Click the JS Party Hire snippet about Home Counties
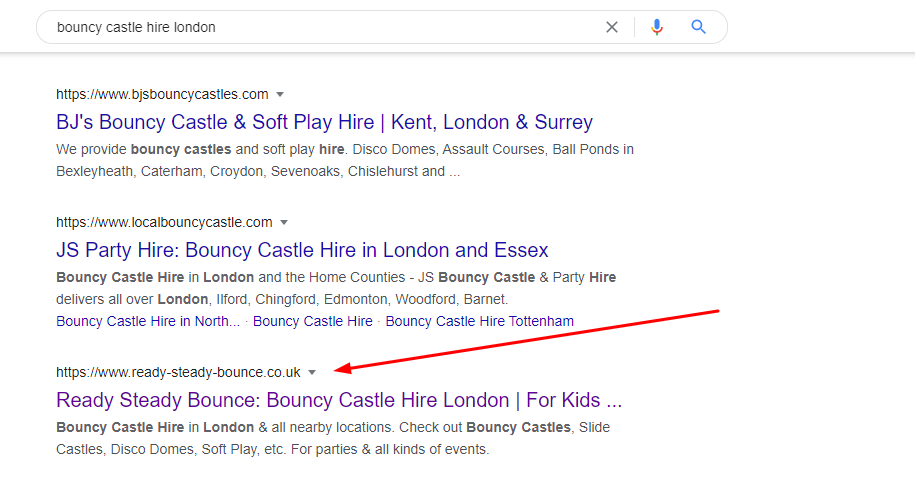The image size is (915, 486). (x=336, y=288)
